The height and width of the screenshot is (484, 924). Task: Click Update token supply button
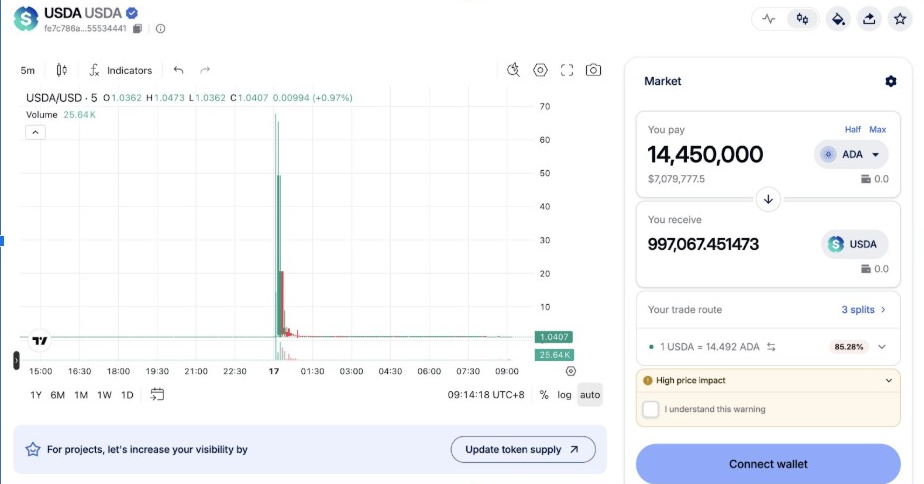(522, 450)
